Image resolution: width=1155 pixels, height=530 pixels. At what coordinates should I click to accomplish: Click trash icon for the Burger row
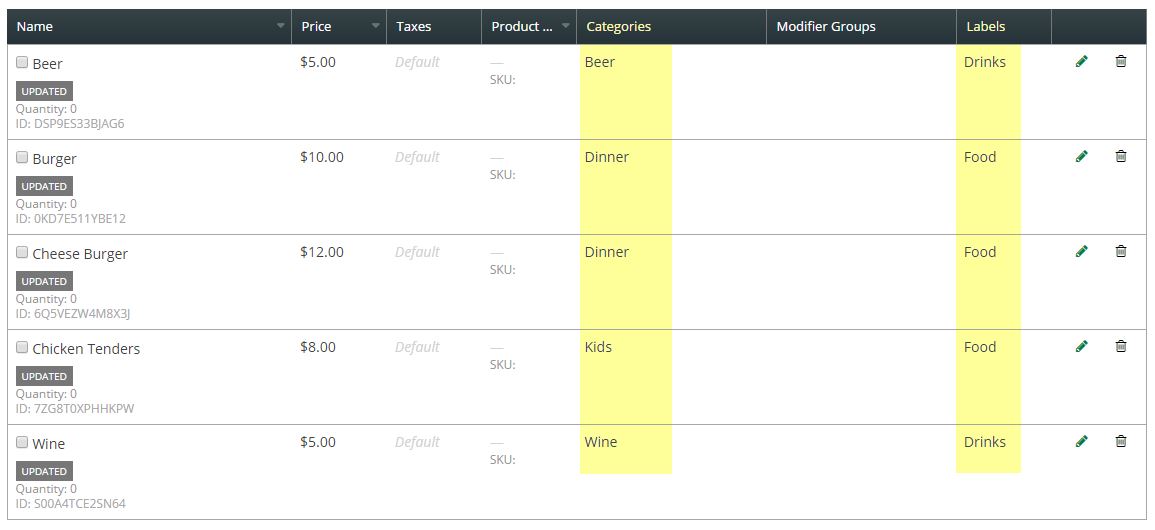pyautogui.click(x=1121, y=157)
